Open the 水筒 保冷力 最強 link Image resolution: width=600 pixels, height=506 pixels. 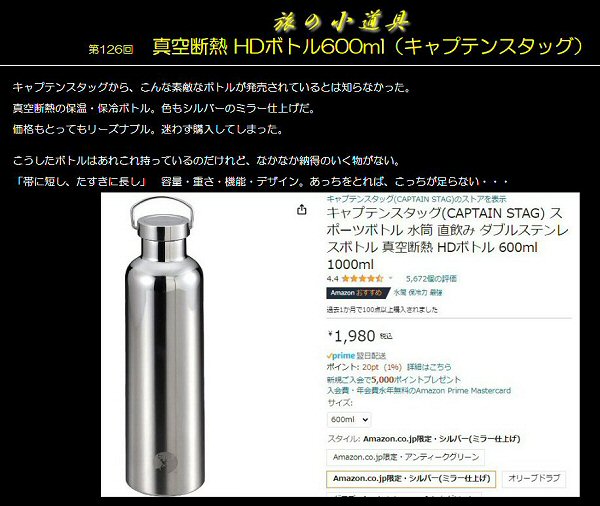point(418,293)
